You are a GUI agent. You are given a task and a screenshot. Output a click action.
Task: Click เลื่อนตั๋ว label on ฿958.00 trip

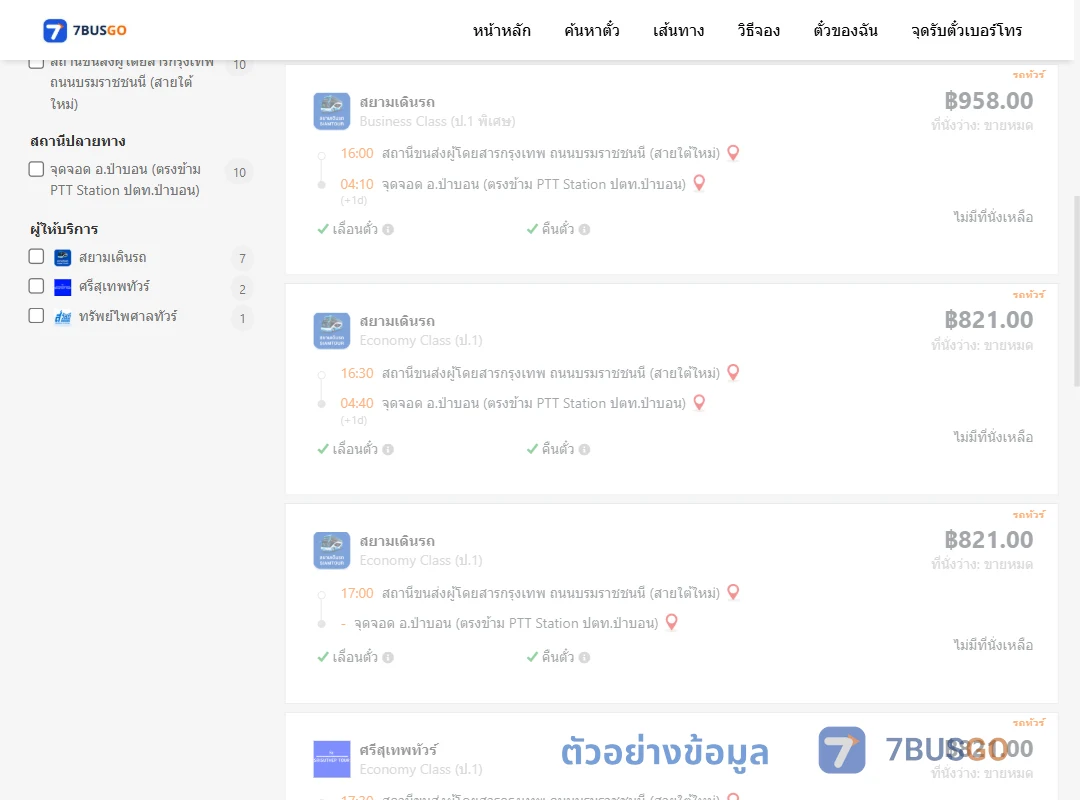pyautogui.click(x=355, y=229)
